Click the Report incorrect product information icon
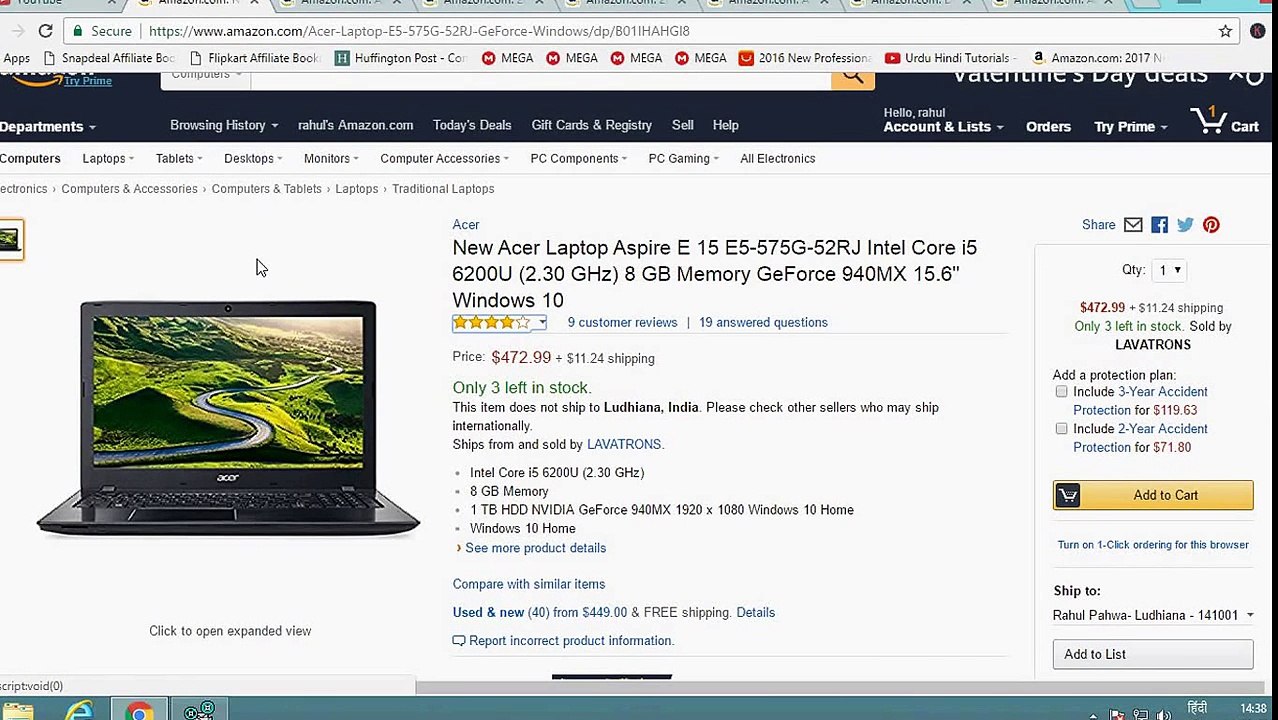1278x720 pixels. (459, 641)
